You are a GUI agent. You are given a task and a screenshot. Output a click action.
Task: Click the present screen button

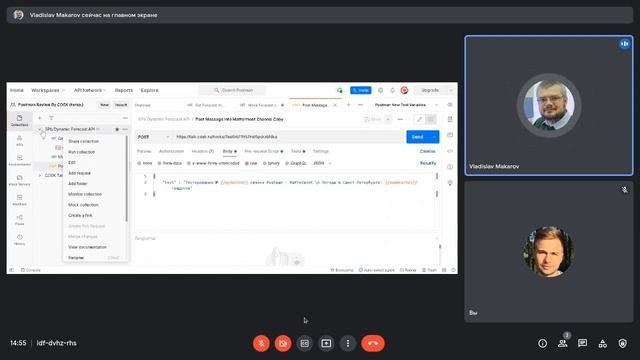[326, 343]
